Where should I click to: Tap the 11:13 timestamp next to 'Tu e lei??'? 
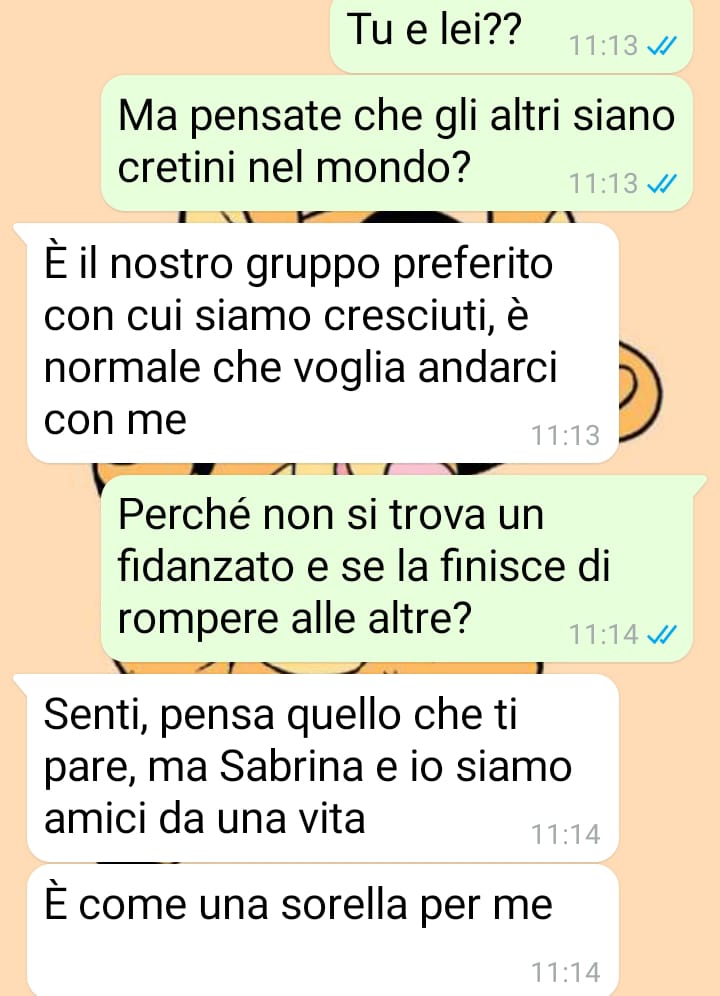(x=603, y=46)
